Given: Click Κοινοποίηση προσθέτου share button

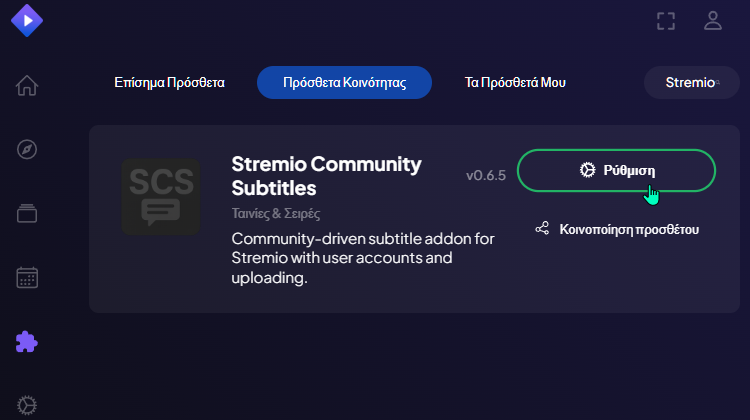Looking at the screenshot, I should pos(616,229).
